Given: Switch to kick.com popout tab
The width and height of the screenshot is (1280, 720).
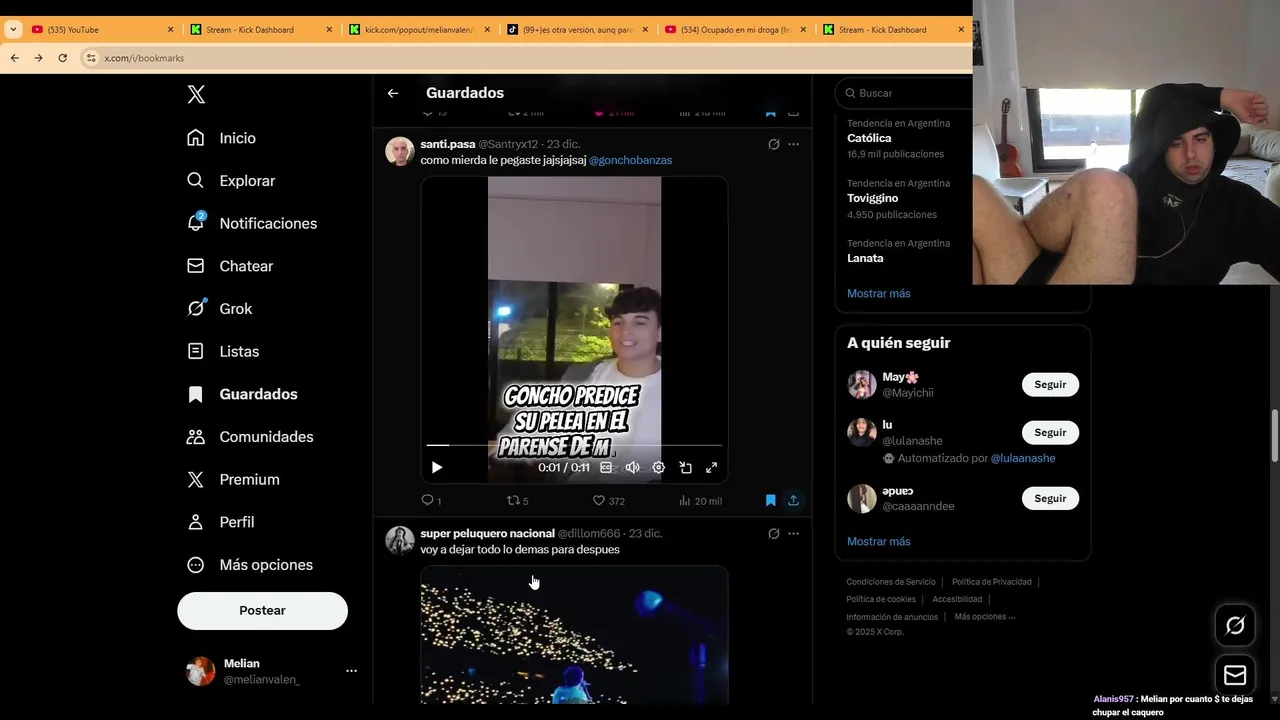Looking at the screenshot, I should (420, 30).
